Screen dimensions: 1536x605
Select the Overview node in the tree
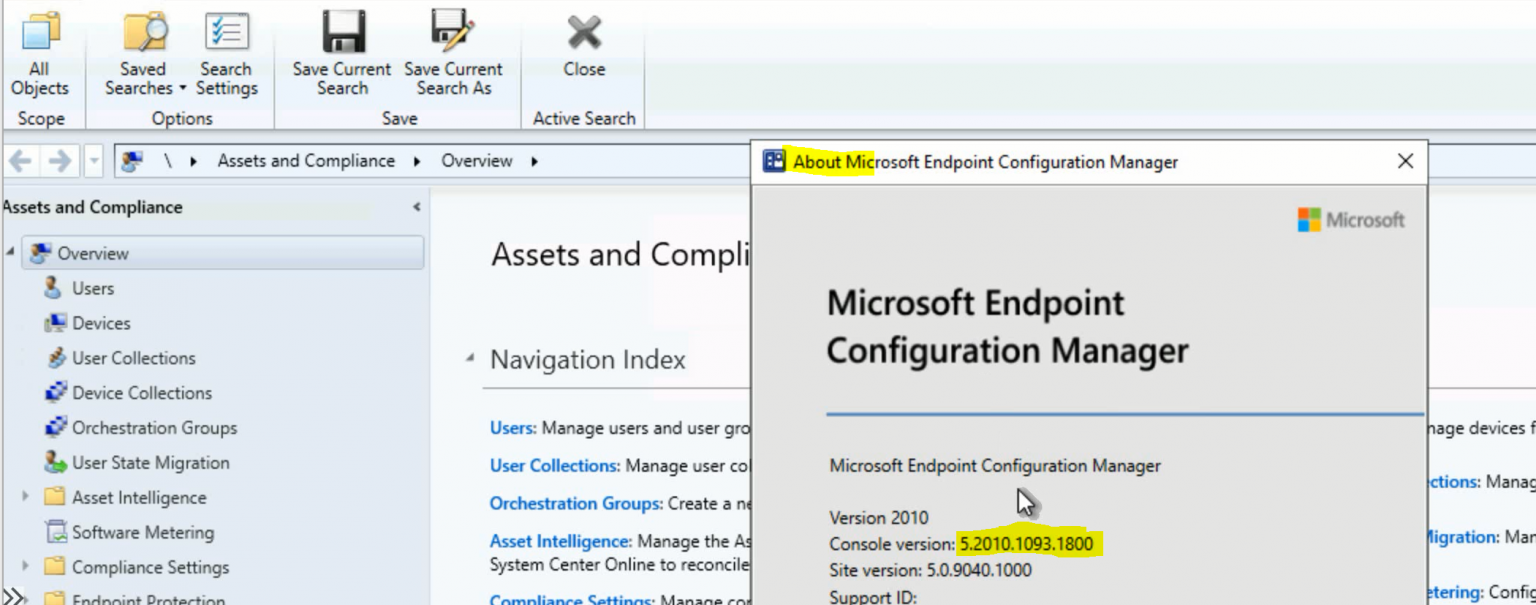point(223,253)
